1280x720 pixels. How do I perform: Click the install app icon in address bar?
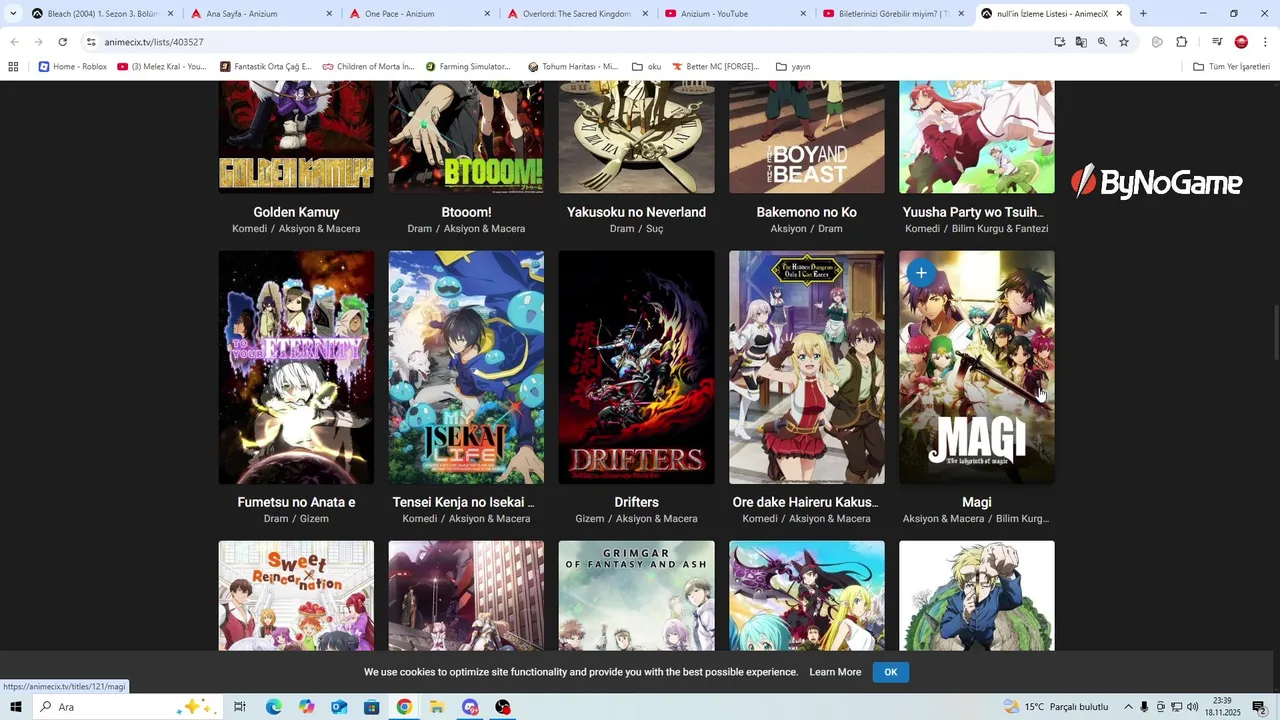pyautogui.click(x=1059, y=42)
